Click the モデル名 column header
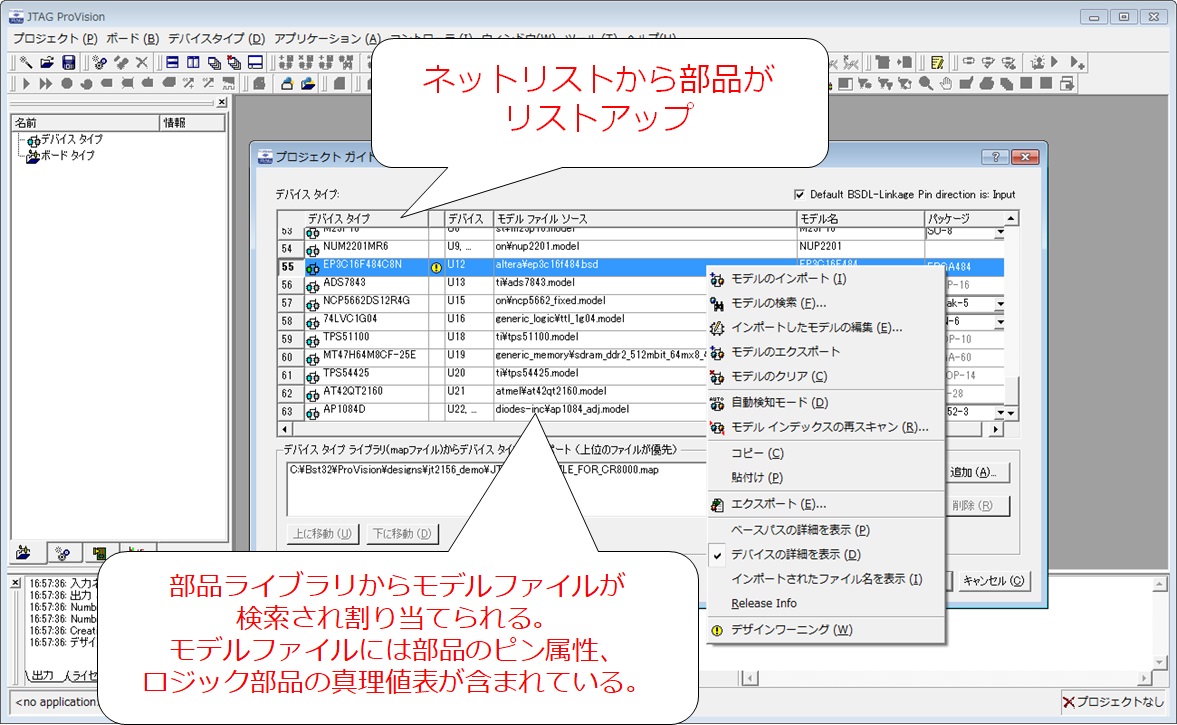This screenshot has height=725, width=1177. click(x=860, y=219)
